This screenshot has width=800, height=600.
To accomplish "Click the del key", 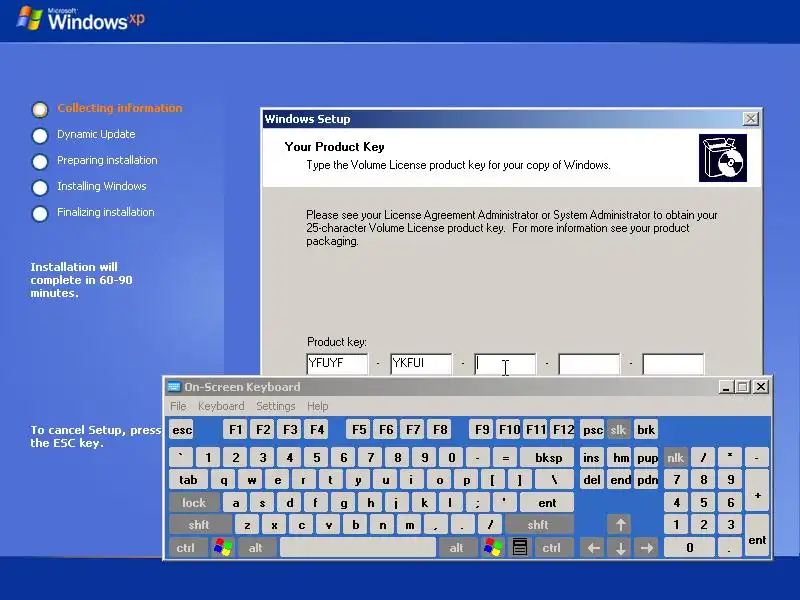I will tap(592, 480).
